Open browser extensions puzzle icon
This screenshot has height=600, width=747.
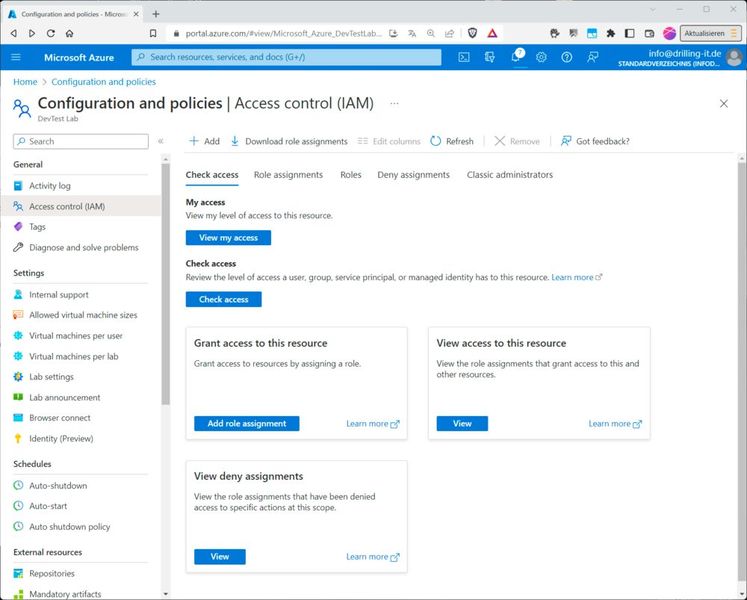coord(611,33)
